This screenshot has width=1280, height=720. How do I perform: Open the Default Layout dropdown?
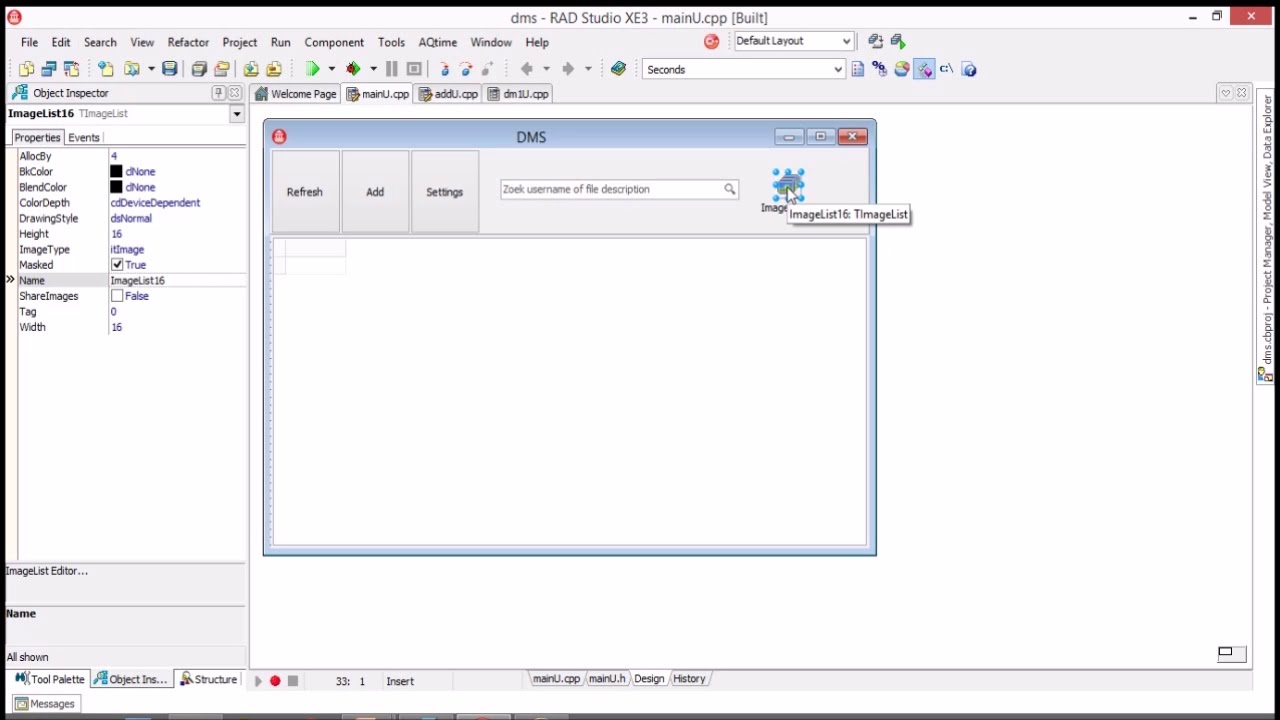coord(846,41)
